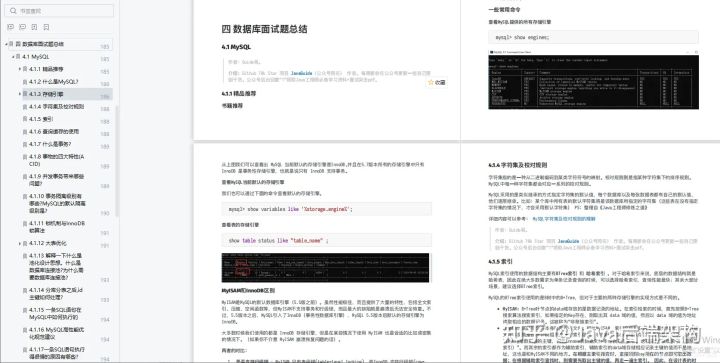The width and height of the screenshot is (720, 363).
Task: Click the 4.1 MySQL page heading
Action: (236, 47)
